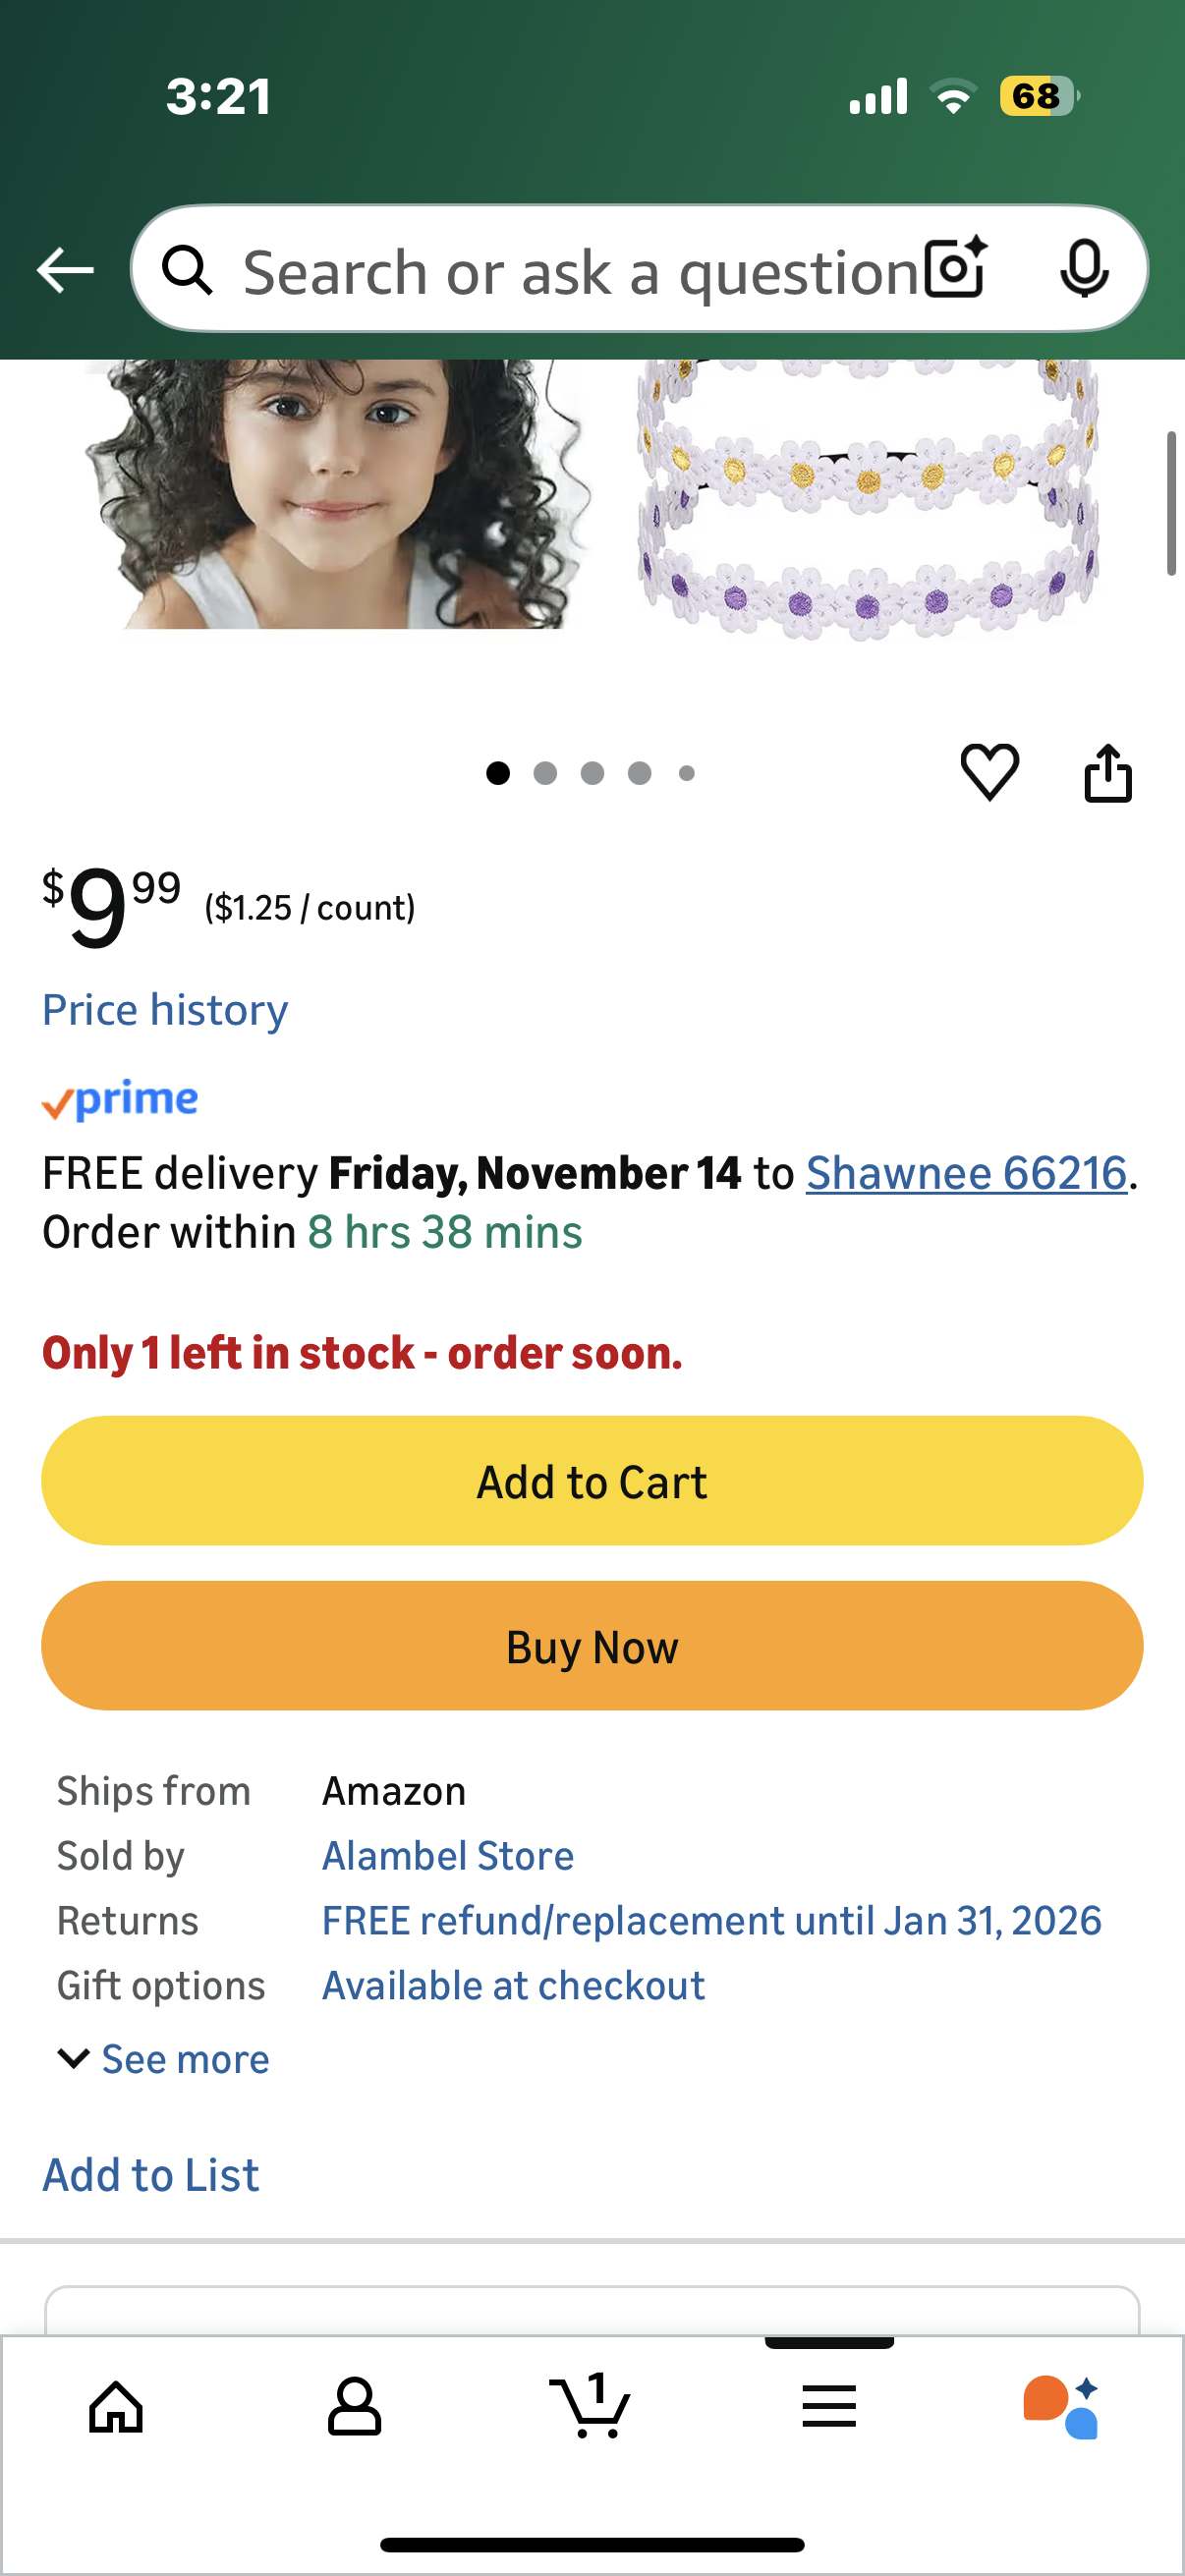Open the shopping cart icon

[x=591, y=2405]
